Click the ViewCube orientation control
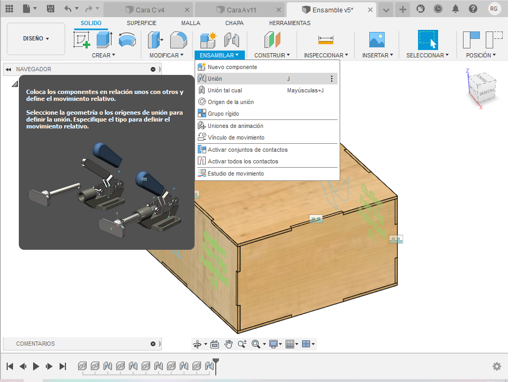 (x=482, y=88)
